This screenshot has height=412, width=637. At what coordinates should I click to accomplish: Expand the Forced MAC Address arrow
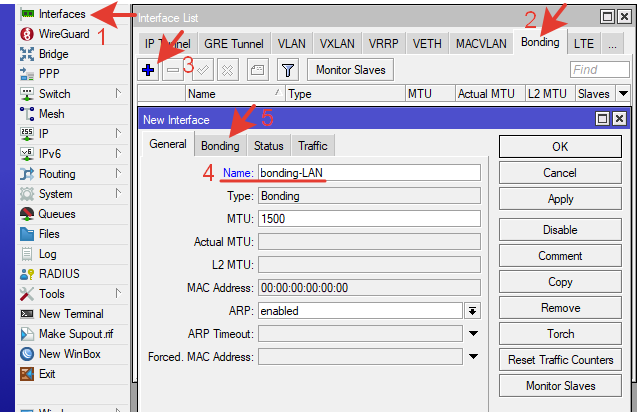coord(472,356)
